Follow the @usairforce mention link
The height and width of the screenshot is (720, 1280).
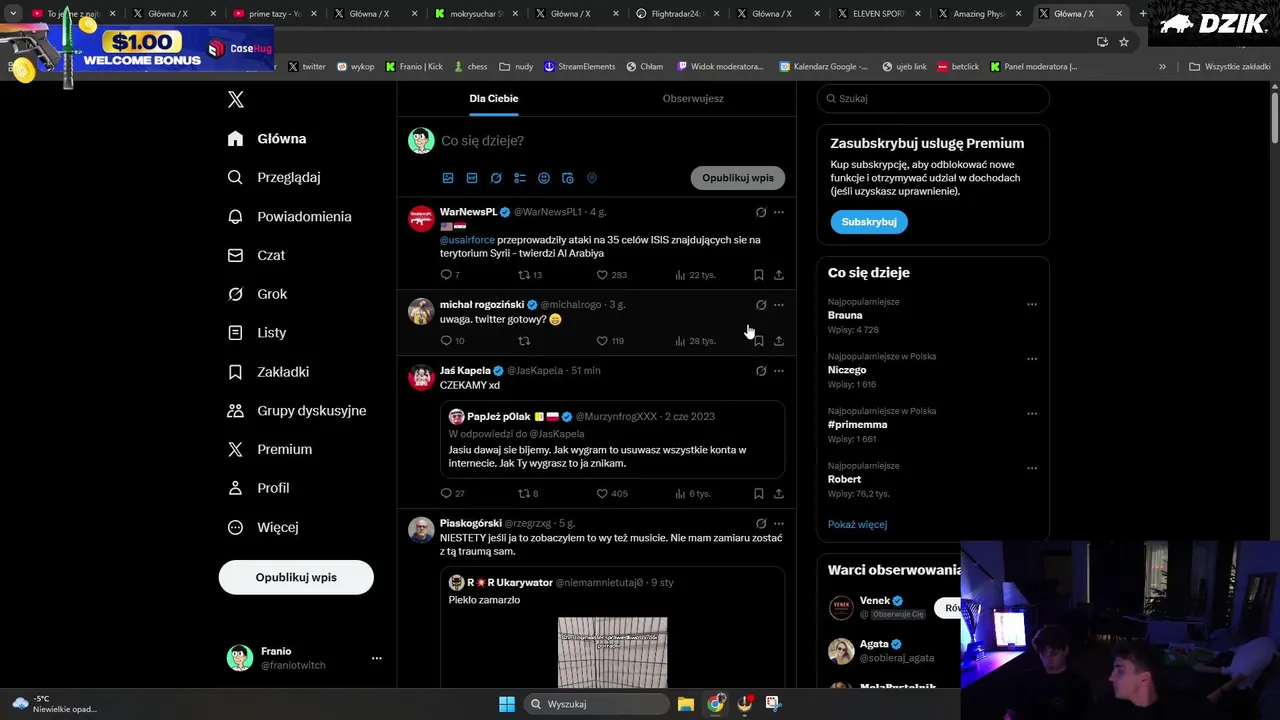467,240
